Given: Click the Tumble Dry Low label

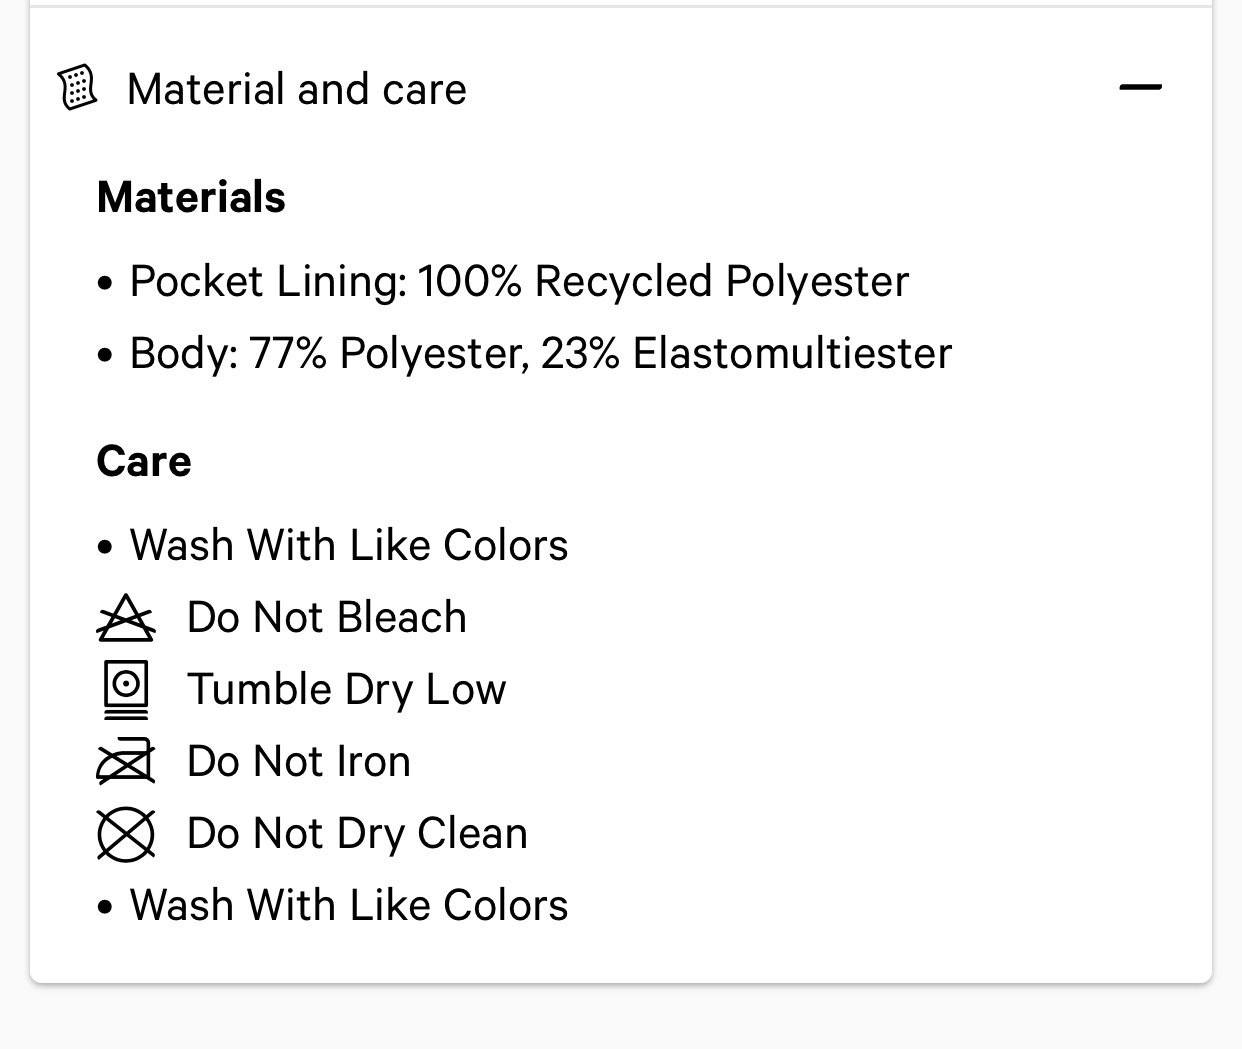Looking at the screenshot, I should tap(347, 690).
